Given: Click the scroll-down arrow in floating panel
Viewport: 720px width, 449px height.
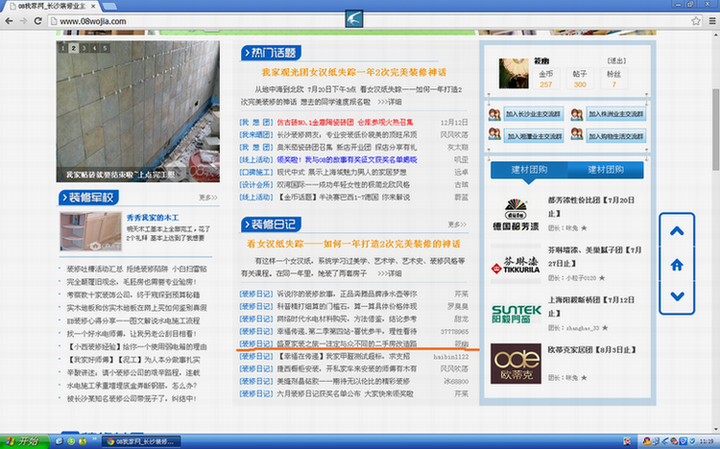Looking at the screenshot, I should (677, 296).
